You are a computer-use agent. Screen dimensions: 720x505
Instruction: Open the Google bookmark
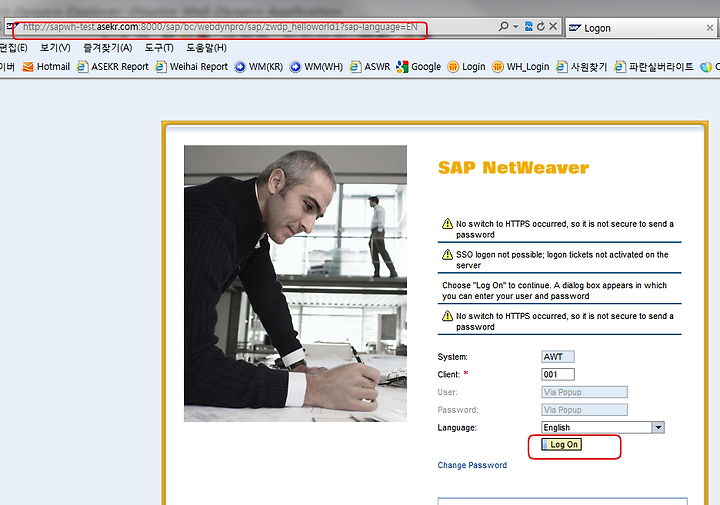(x=418, y=67)
